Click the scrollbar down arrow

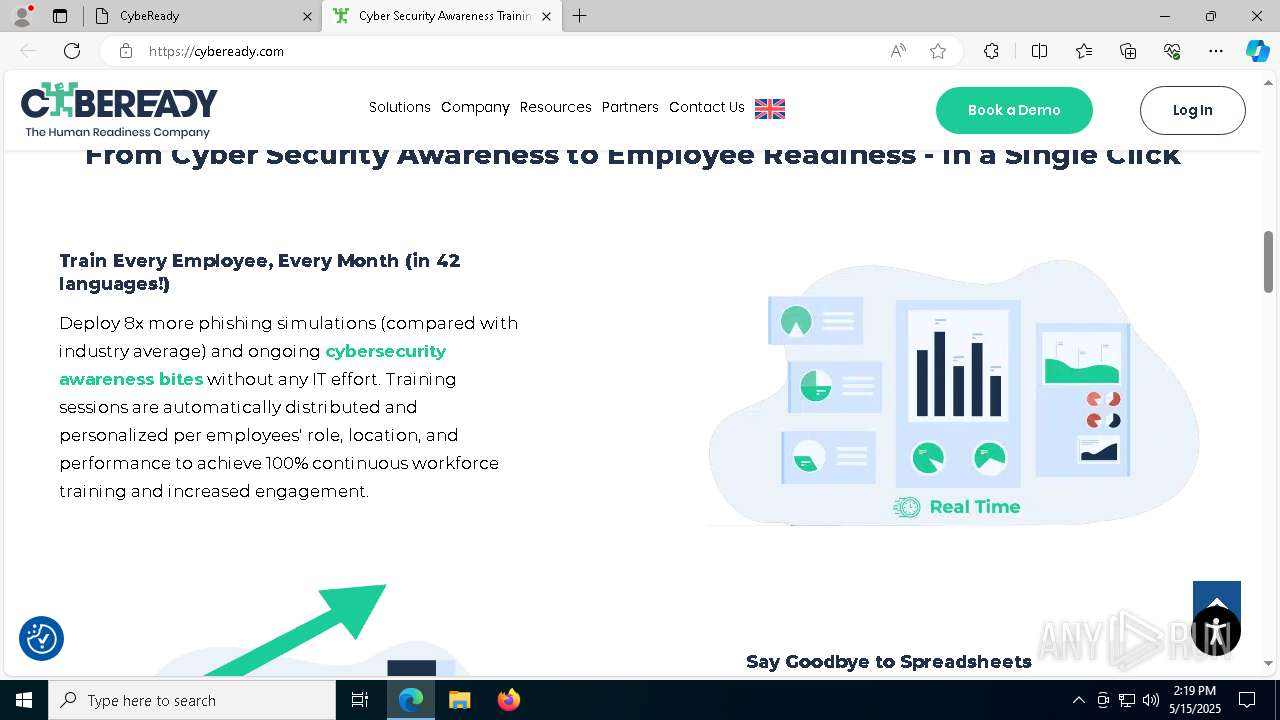coord(1268,663)
